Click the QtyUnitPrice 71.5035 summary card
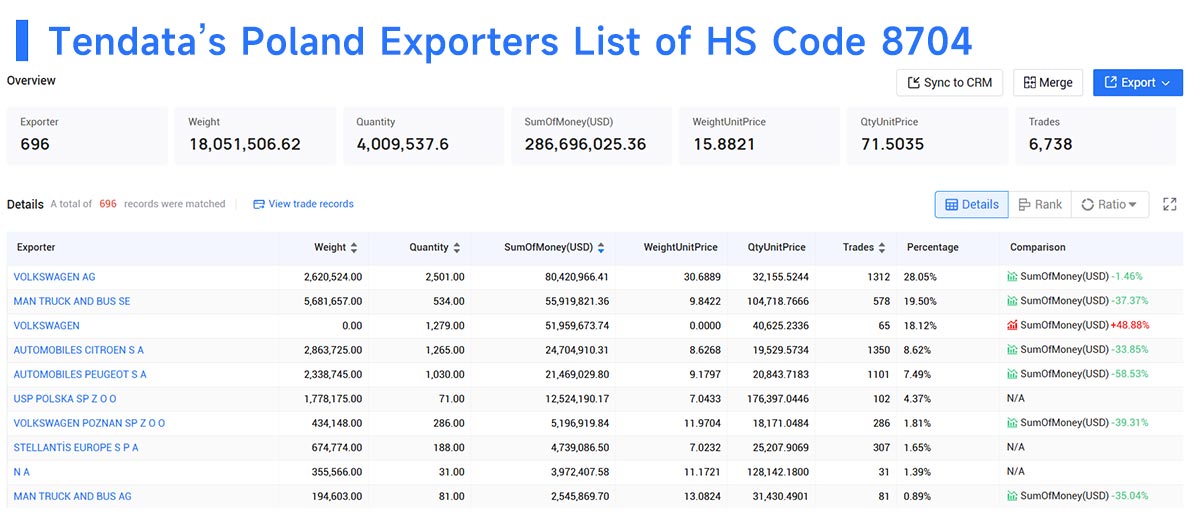The height and width of the screenshot is (516, 1190). click(x=927, y=136)
